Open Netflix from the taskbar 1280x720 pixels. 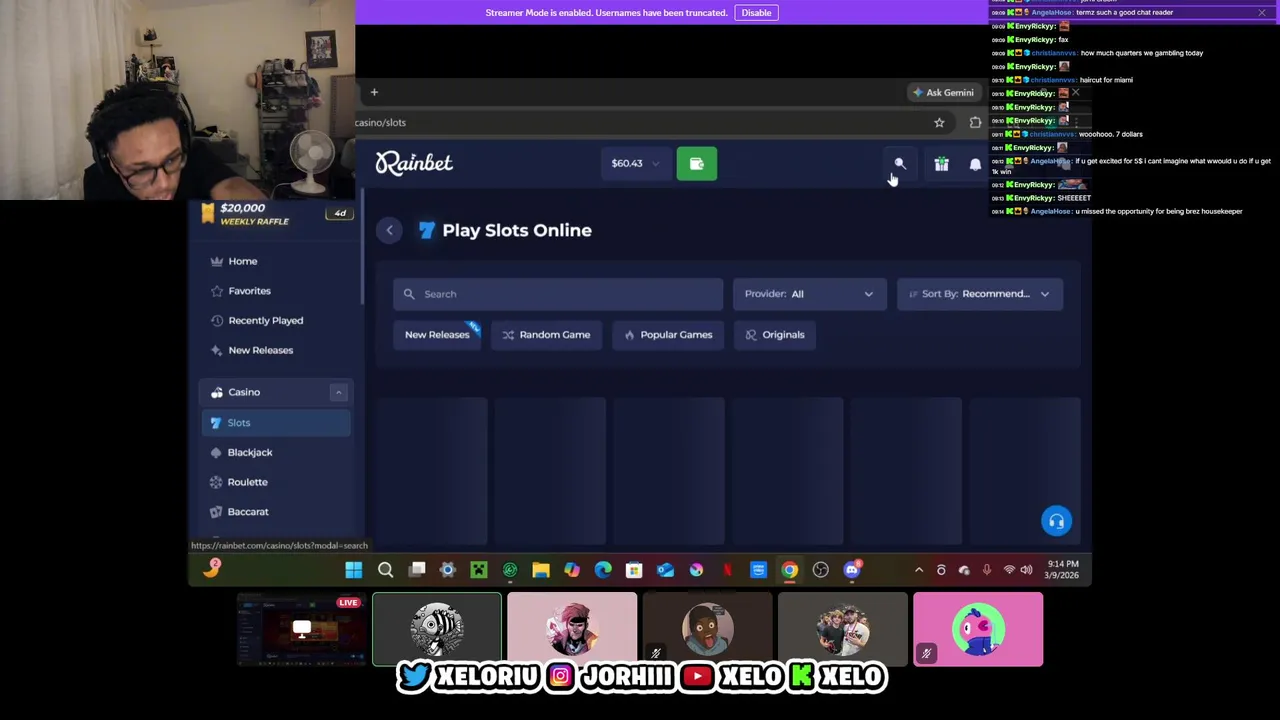click(x=727, y=570)
